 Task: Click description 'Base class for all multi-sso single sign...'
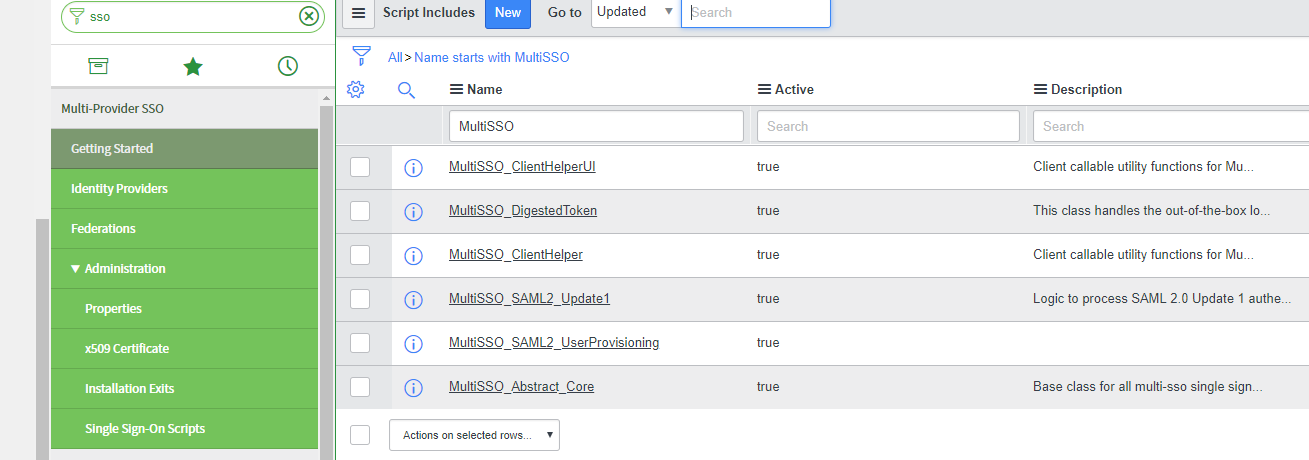[x=1148, y=387]
